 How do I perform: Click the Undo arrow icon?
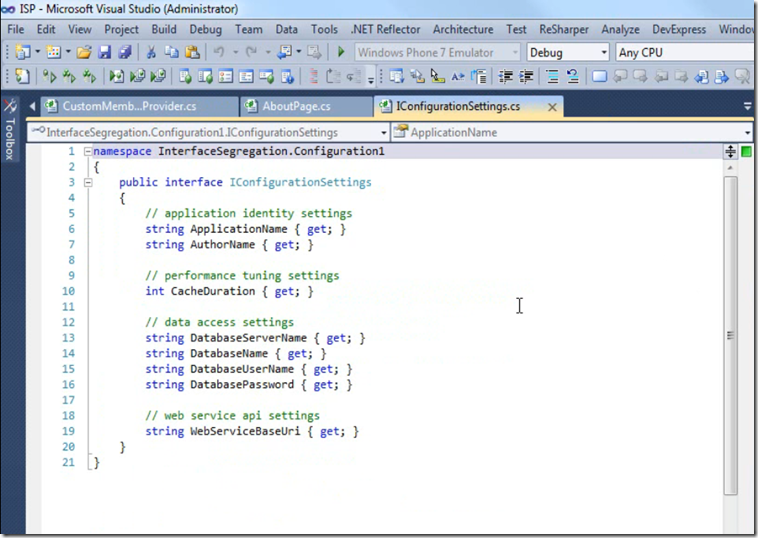coord(219,52)
